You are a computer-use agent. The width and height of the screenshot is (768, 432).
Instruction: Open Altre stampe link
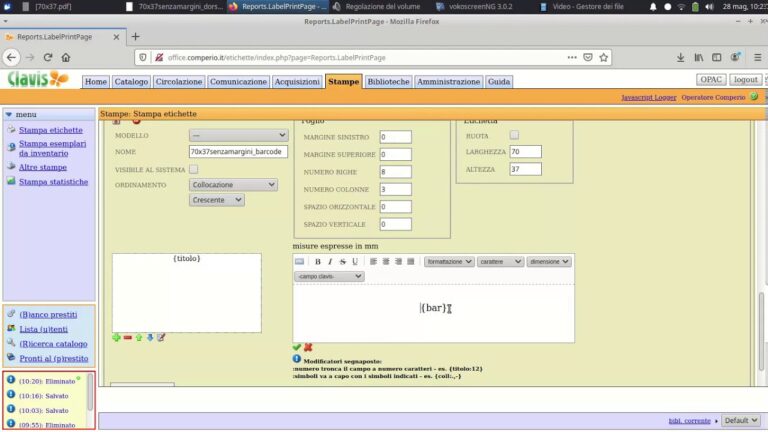point(43,167)
